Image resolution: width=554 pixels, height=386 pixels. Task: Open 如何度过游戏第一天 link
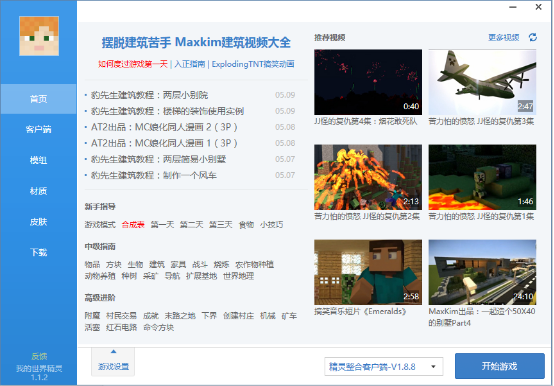pos(133,64)
